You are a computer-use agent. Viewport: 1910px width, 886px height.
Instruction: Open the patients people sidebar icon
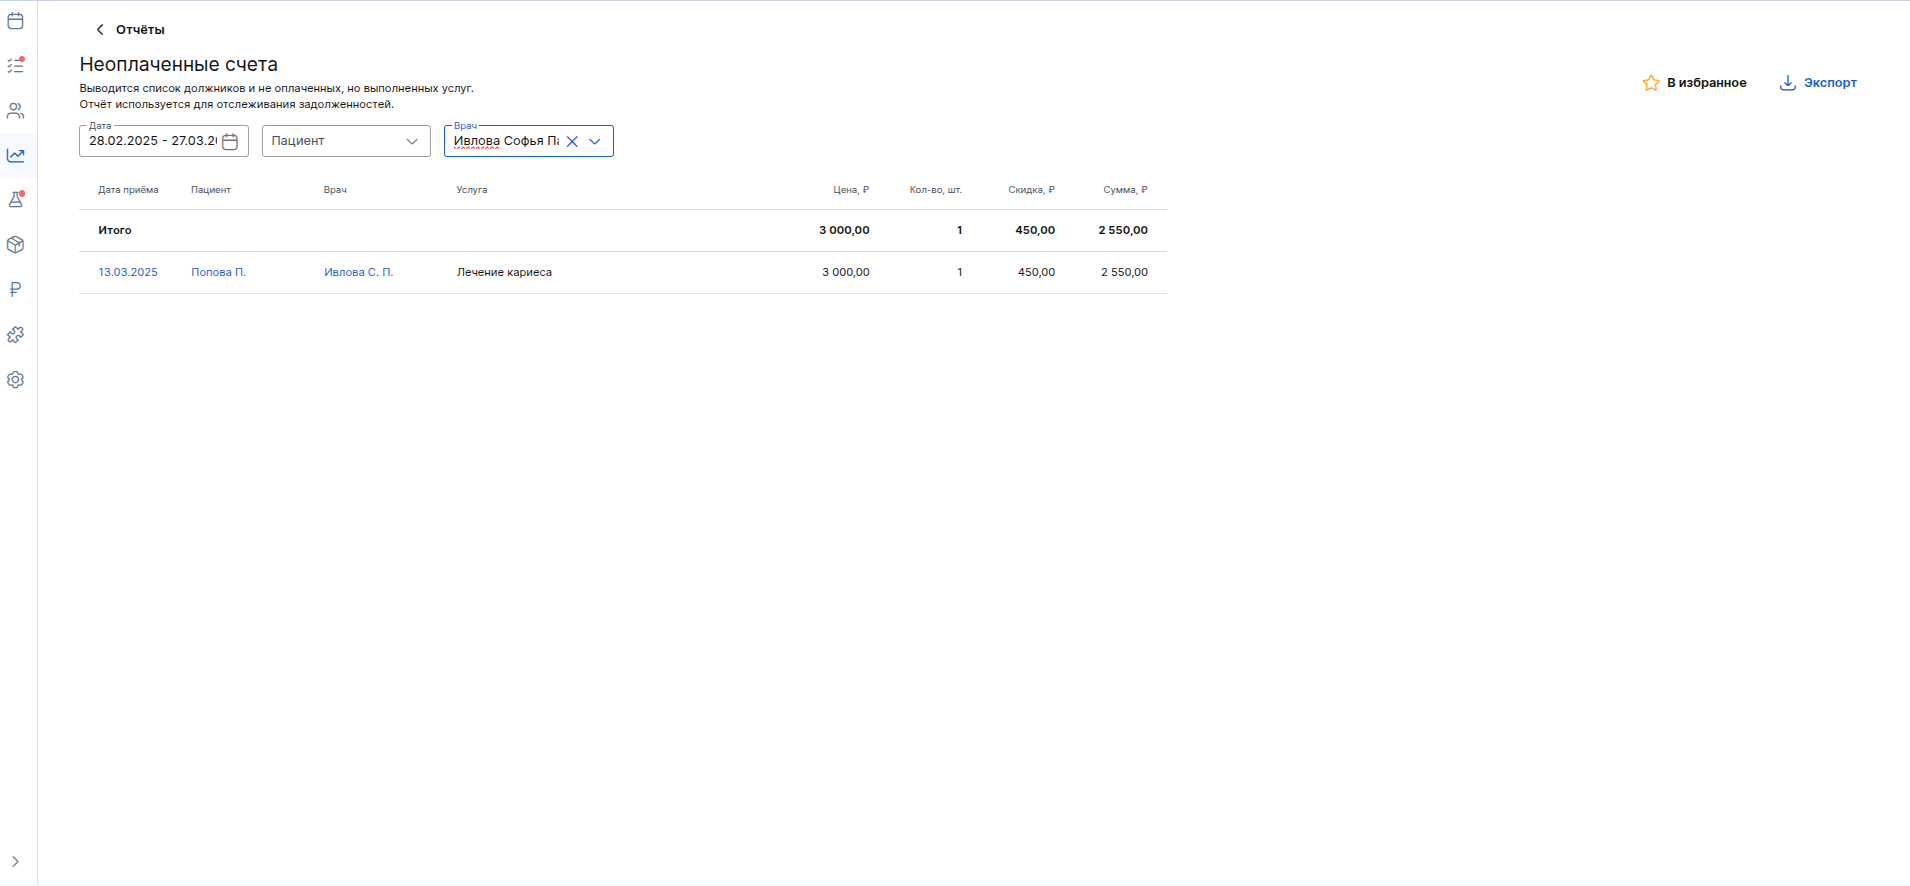pyautogui.click(x=16, y=110)
